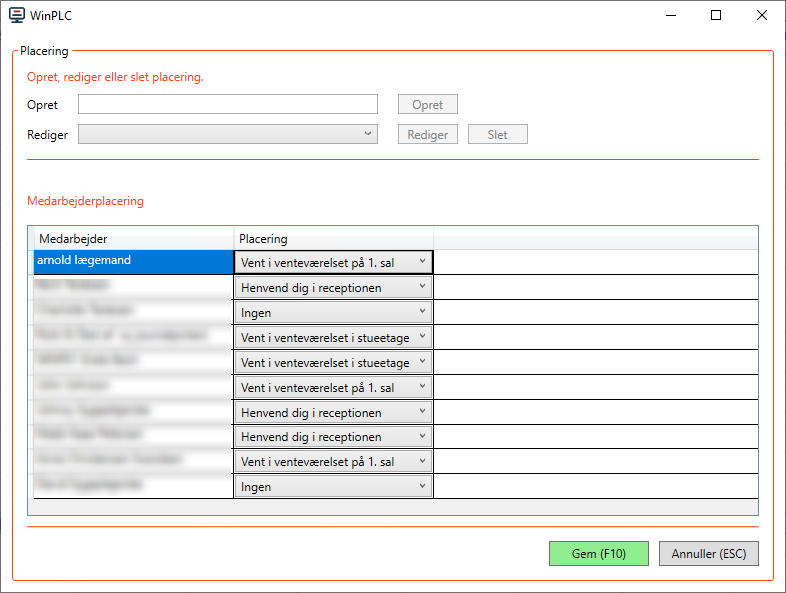Image resolution: width=786 pixels, height=593 pixels.
Task: Maximize the WinPLC window
Action: [x=716, y=16]
